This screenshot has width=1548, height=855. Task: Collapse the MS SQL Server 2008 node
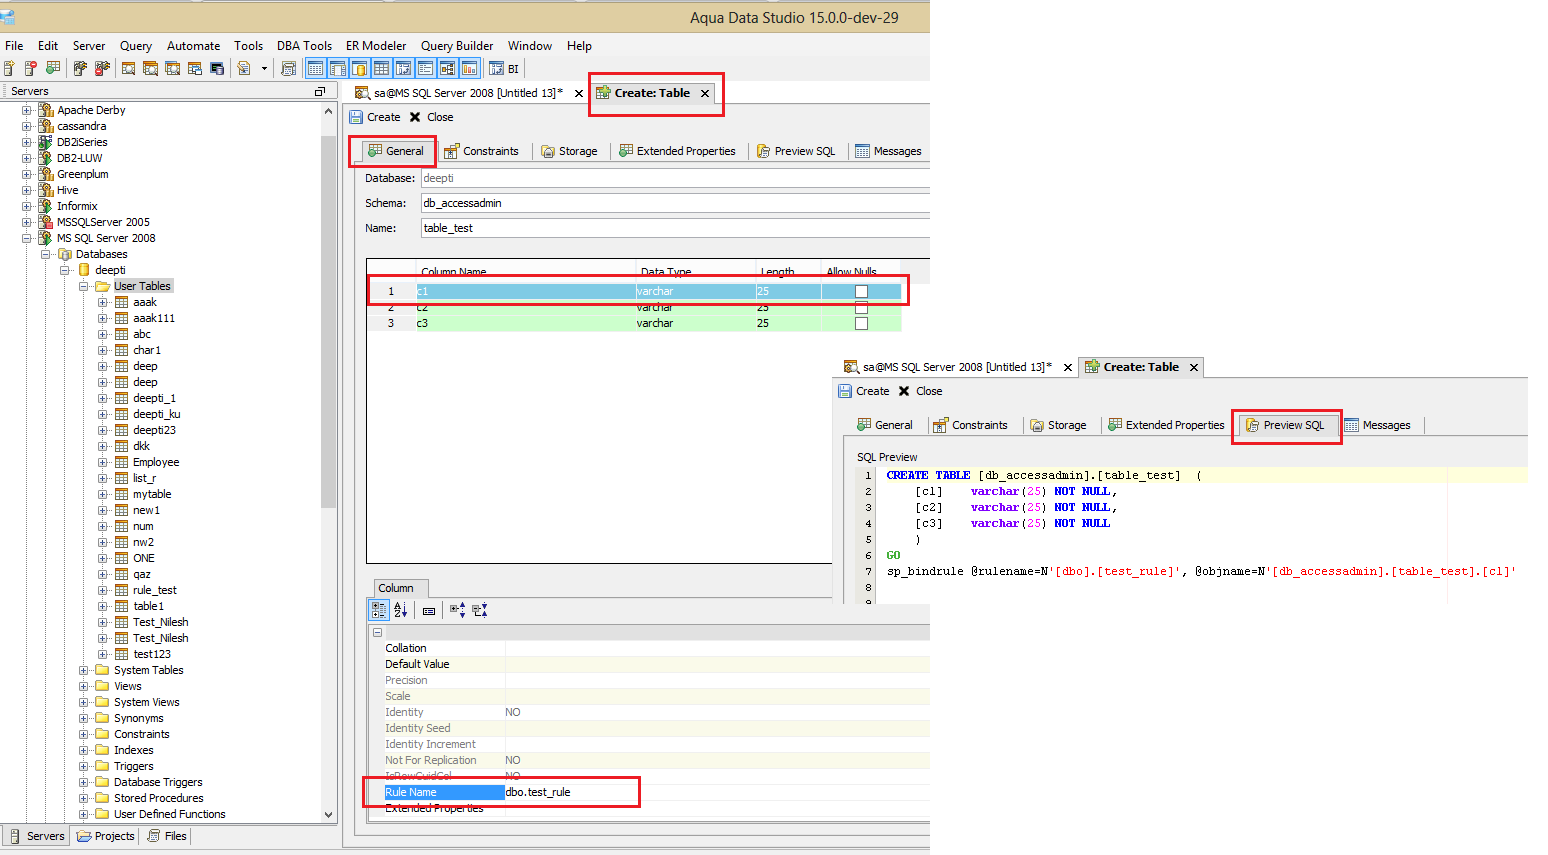[27, 238]
